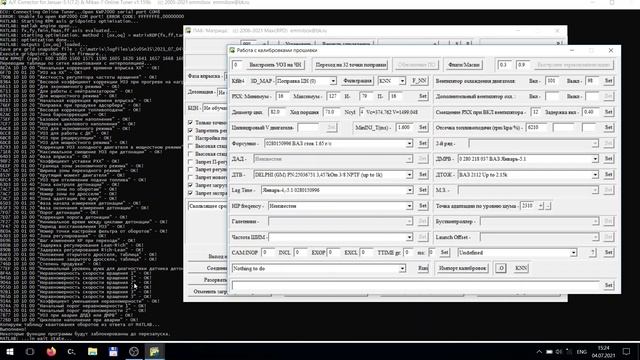Screen dimensions: 640x360
Task: Toggle the sixth checkbox in matrix window
Action: tap(191, 162)
